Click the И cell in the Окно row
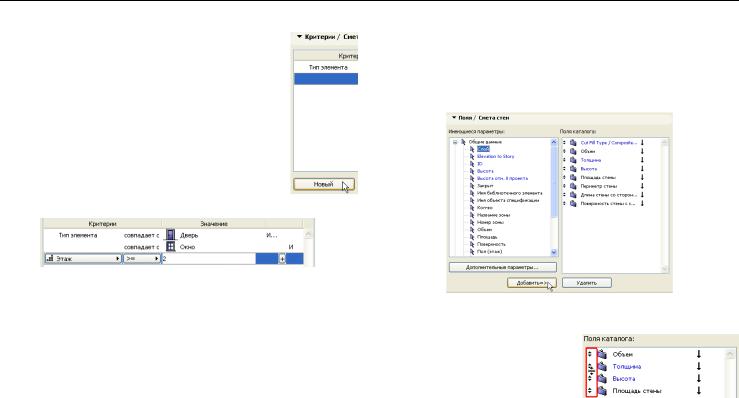This screenshot has width=739, height=398. pyautogui.click(x=291, y=247)
